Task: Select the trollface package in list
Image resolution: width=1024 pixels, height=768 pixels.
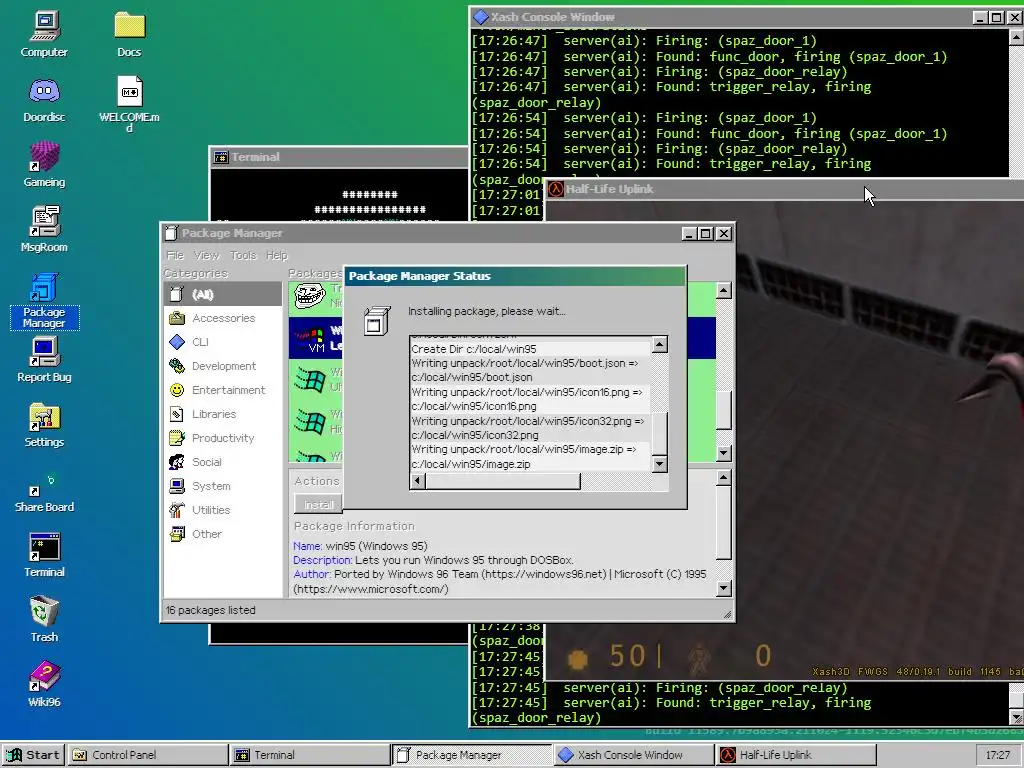Action: (315, 297)
